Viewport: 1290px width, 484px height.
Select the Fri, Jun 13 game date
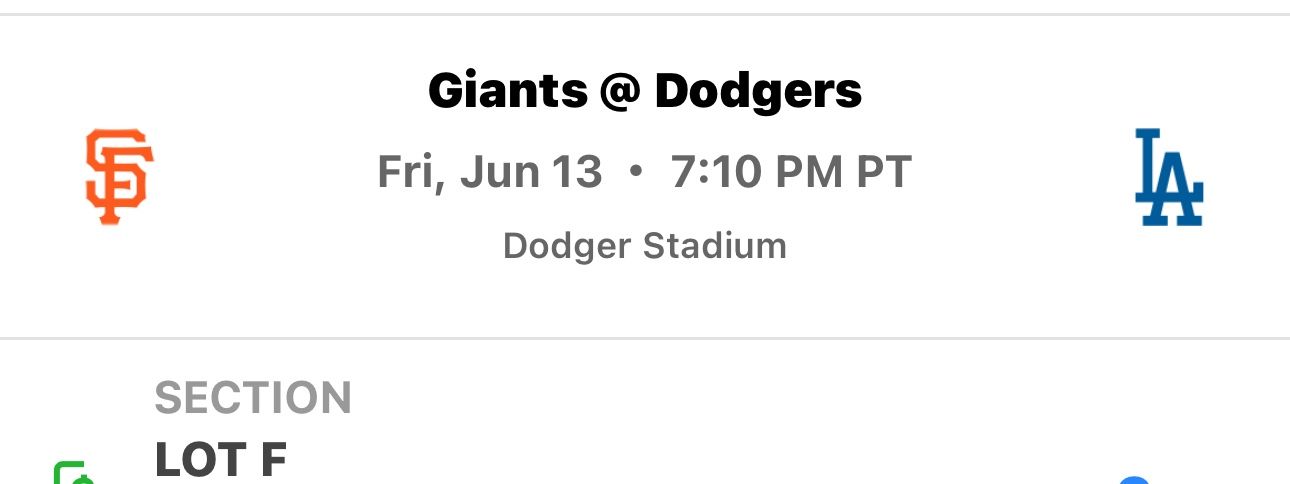click(490, 172)
